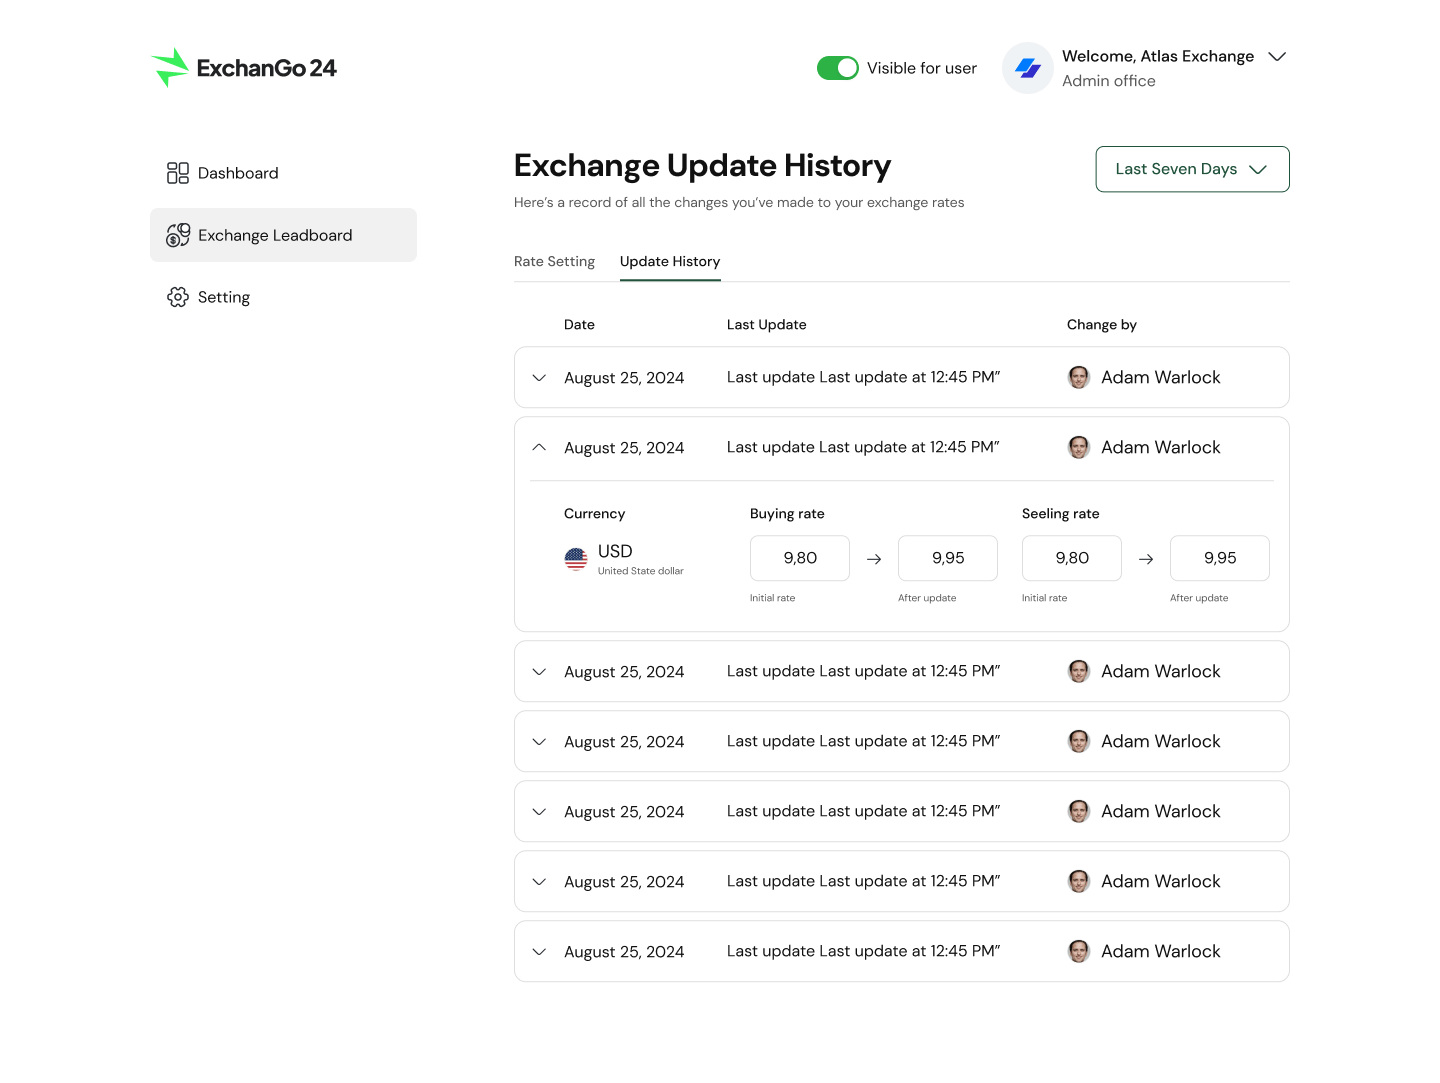Click the 9,80 initial buying rate field
The height and width of the screenshot is (1083, 1440).
click(799, 558)
